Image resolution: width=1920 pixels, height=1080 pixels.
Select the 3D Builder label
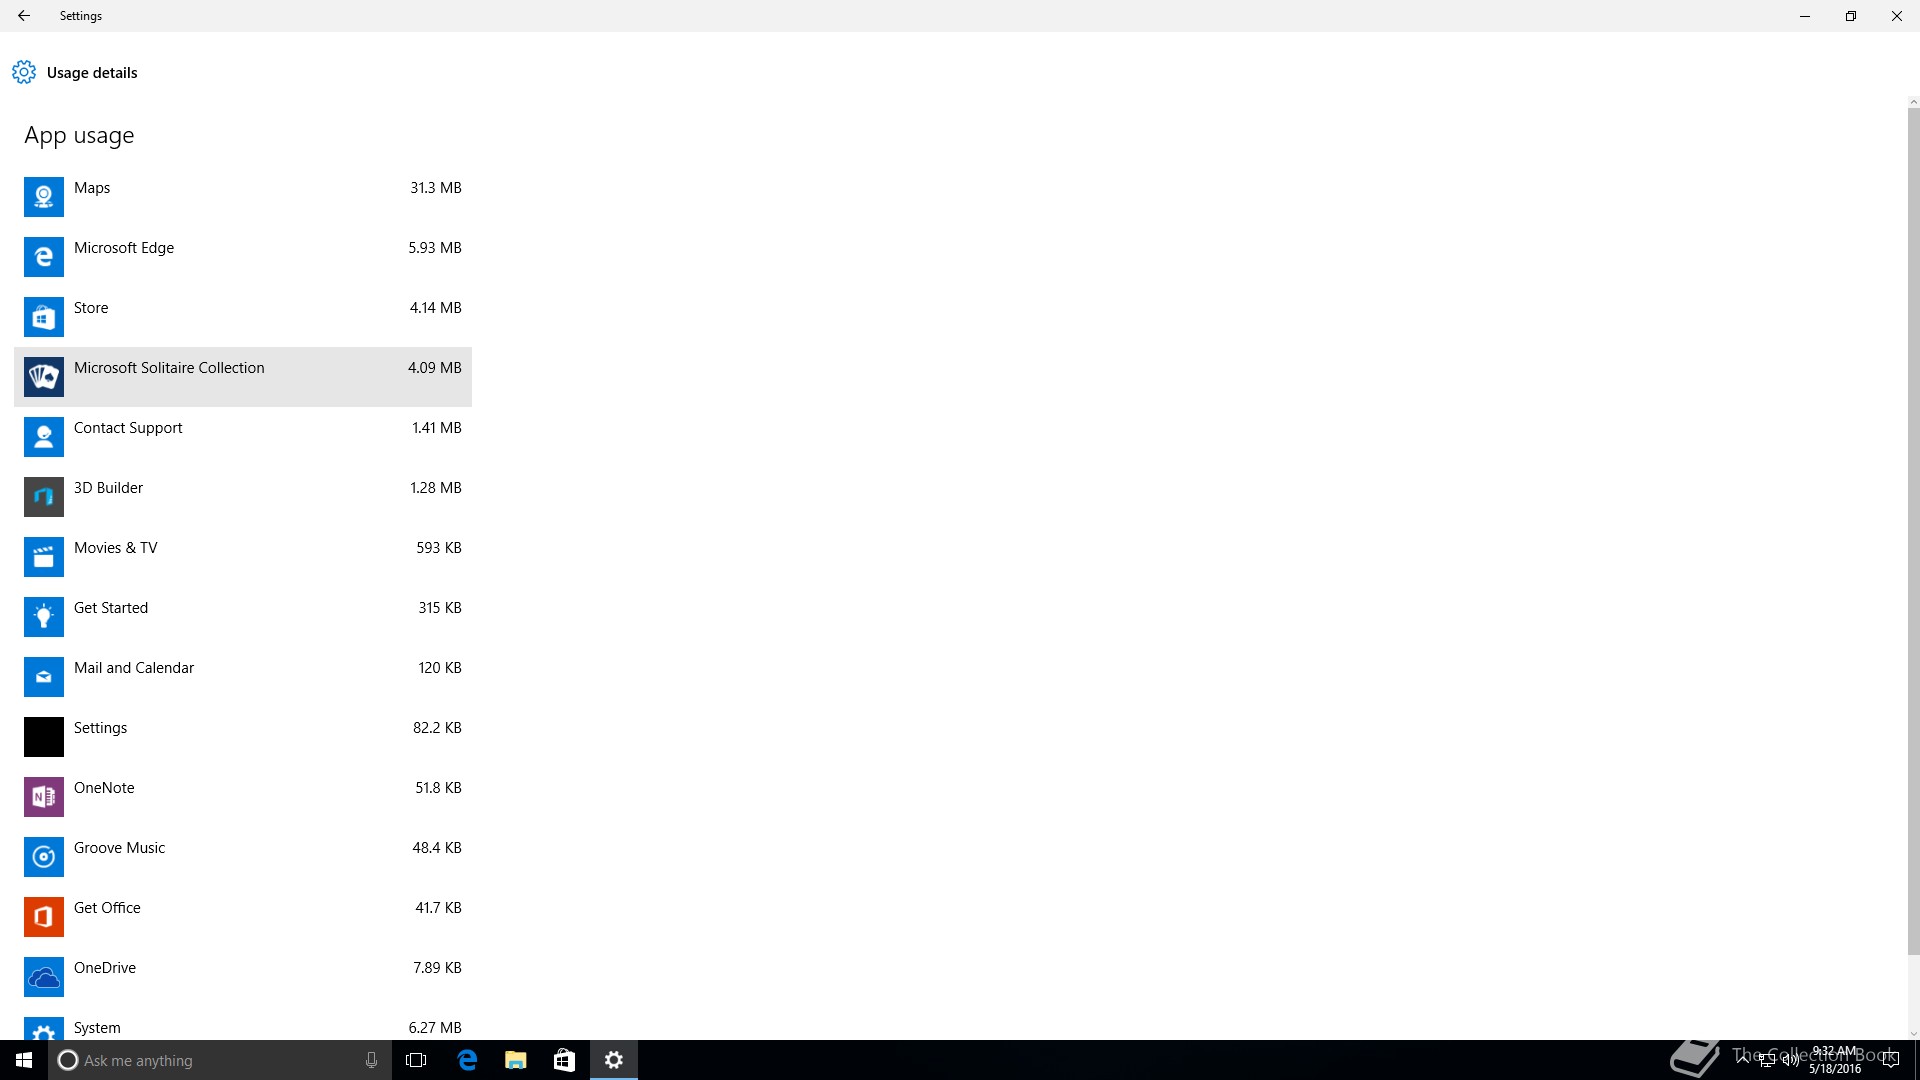(108, 488)
